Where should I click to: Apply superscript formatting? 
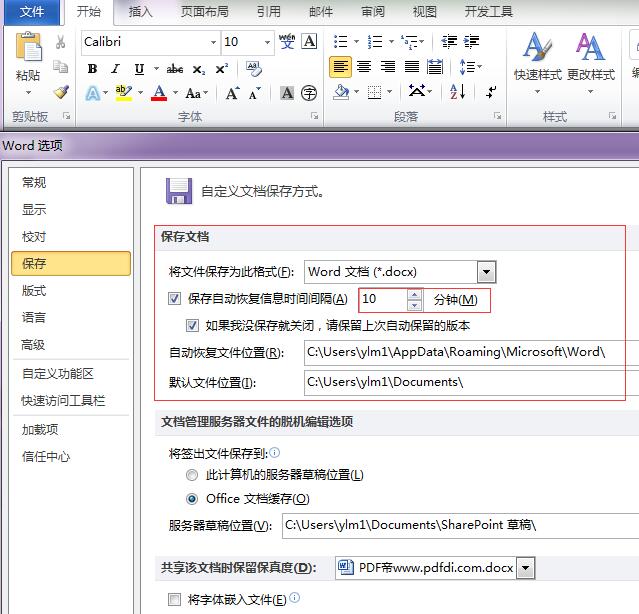222,69
